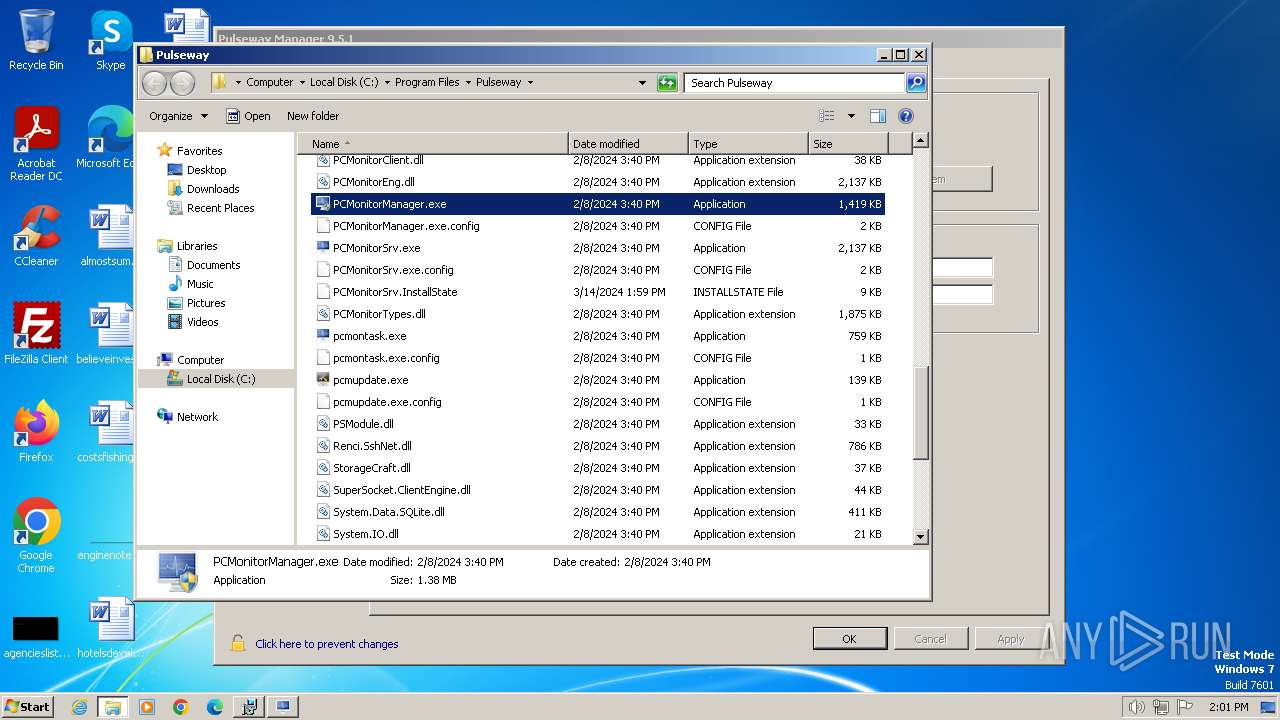Select Network in navigation pane

click(x=197, y=417)
